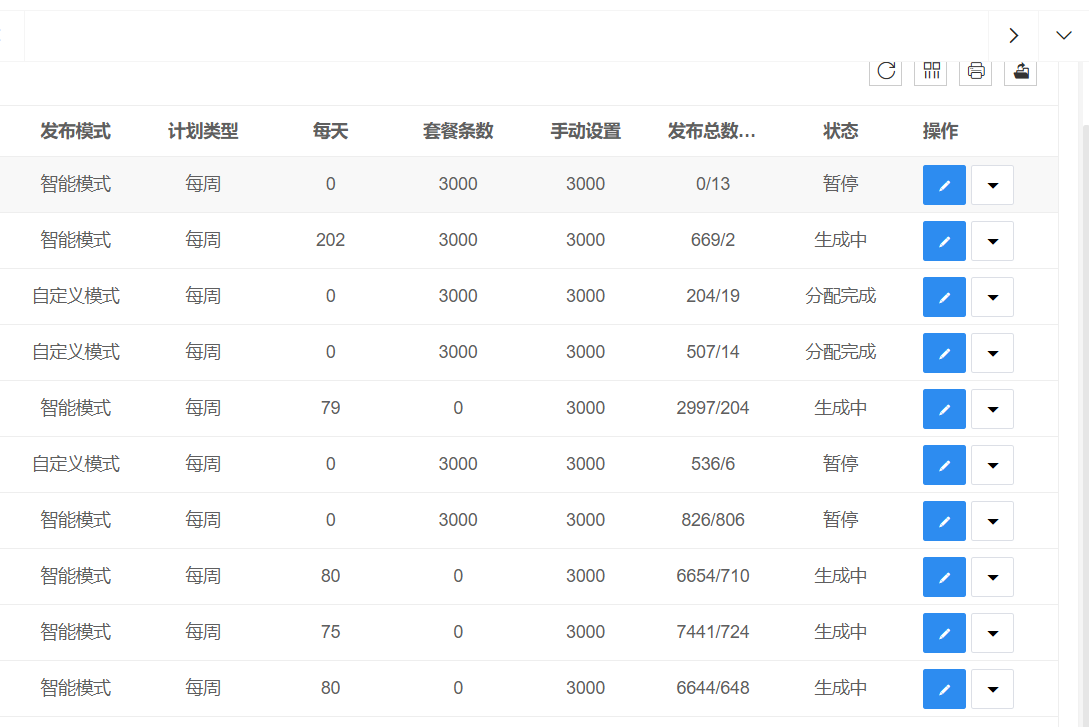Select the 6654/710 publish total cell
This screenshot has height=727, width=1089.
click(x=713, y=576)
